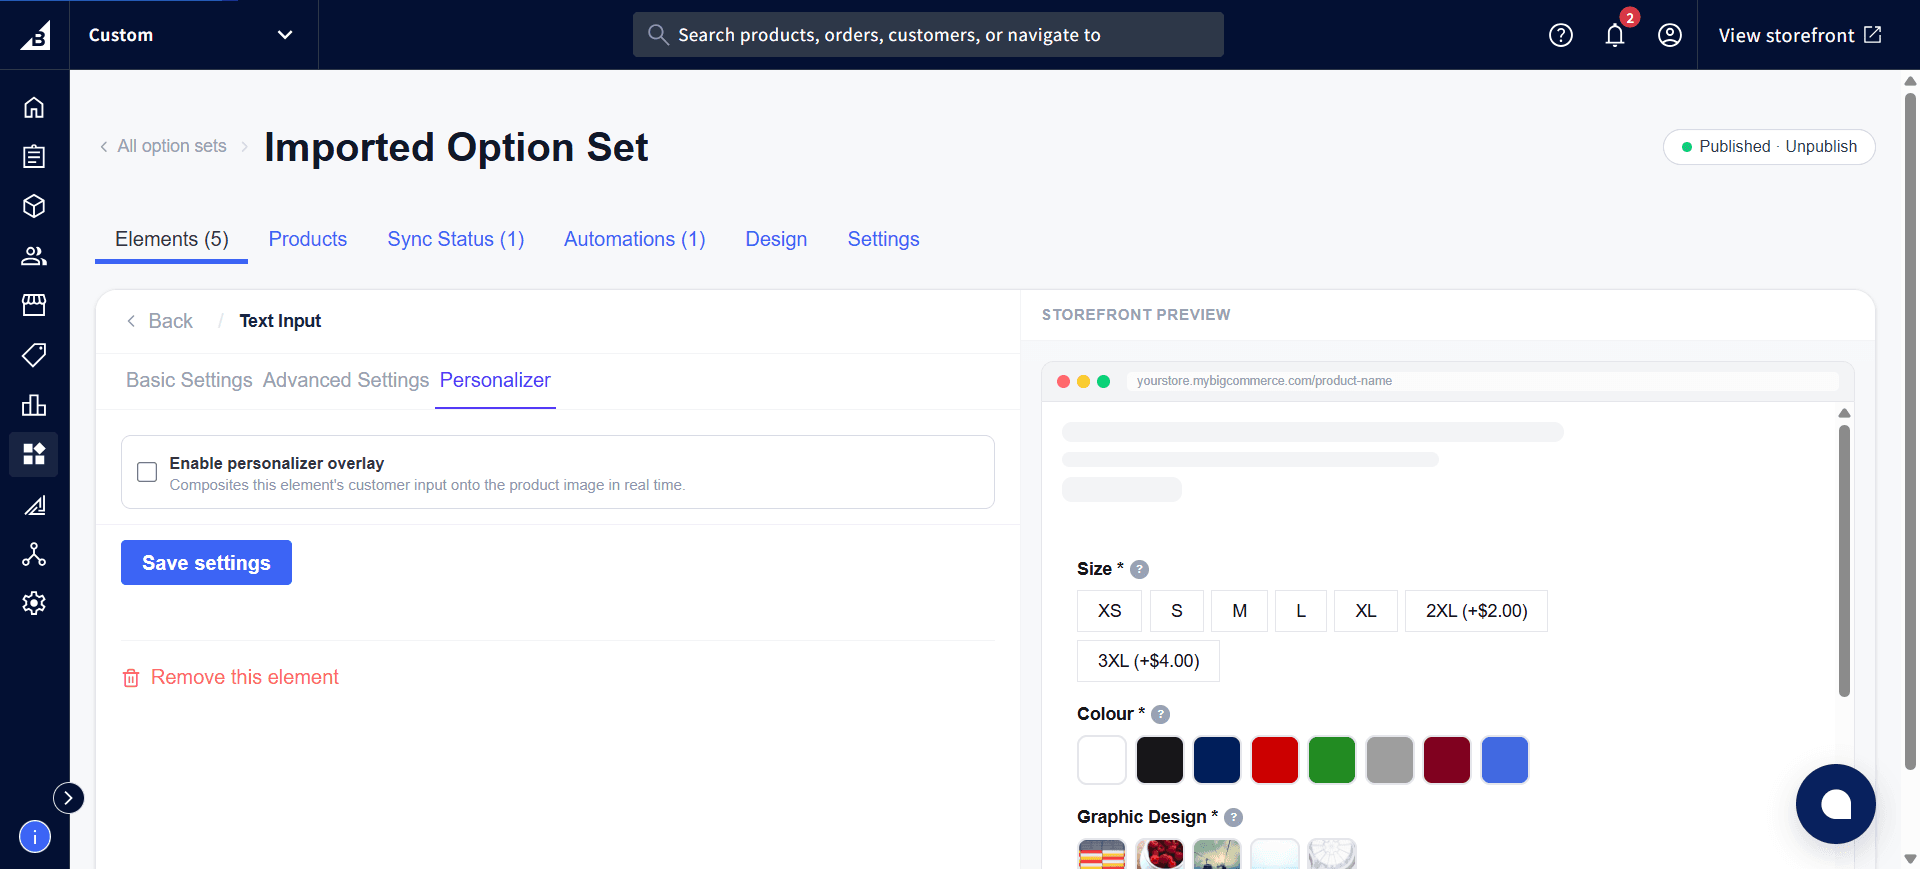Open the Automations (1) tab

click(635, 239)
